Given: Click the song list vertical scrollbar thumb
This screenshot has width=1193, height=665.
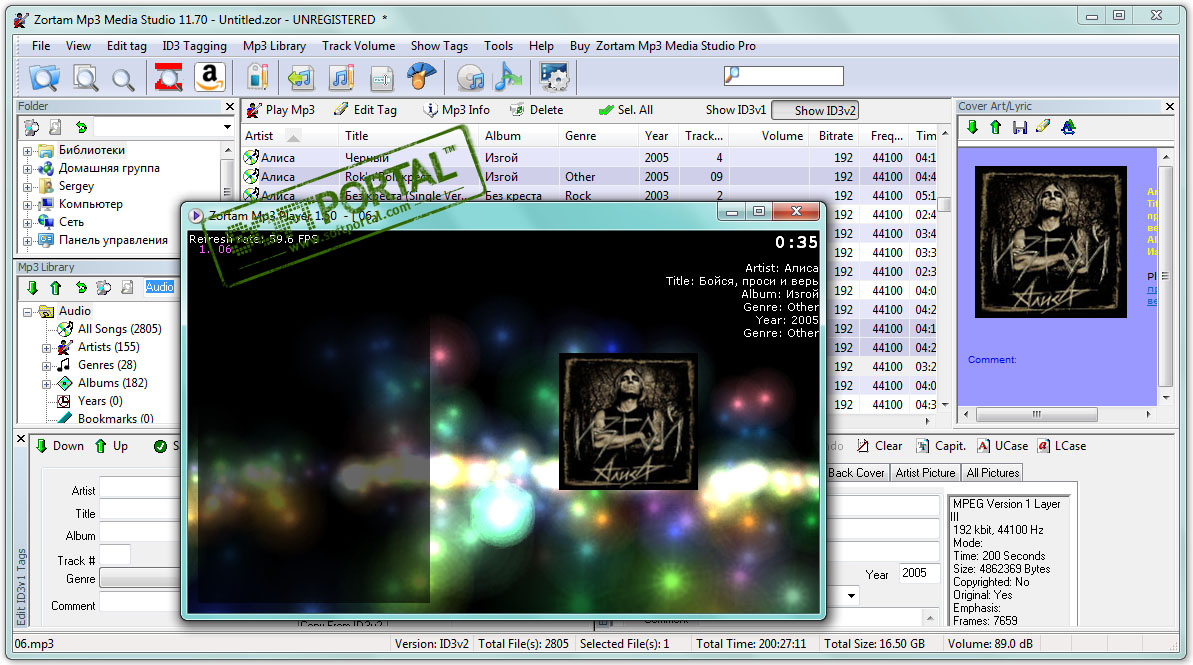Looking at the screenshot, I should click(944, 204).
